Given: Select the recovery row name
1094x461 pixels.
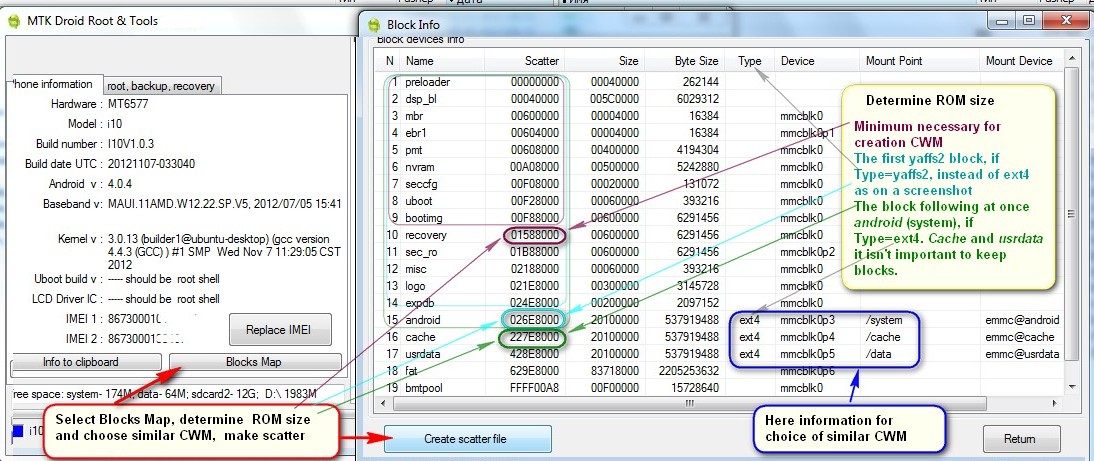Looking at the screenshot, I should (x=426, y=235).
